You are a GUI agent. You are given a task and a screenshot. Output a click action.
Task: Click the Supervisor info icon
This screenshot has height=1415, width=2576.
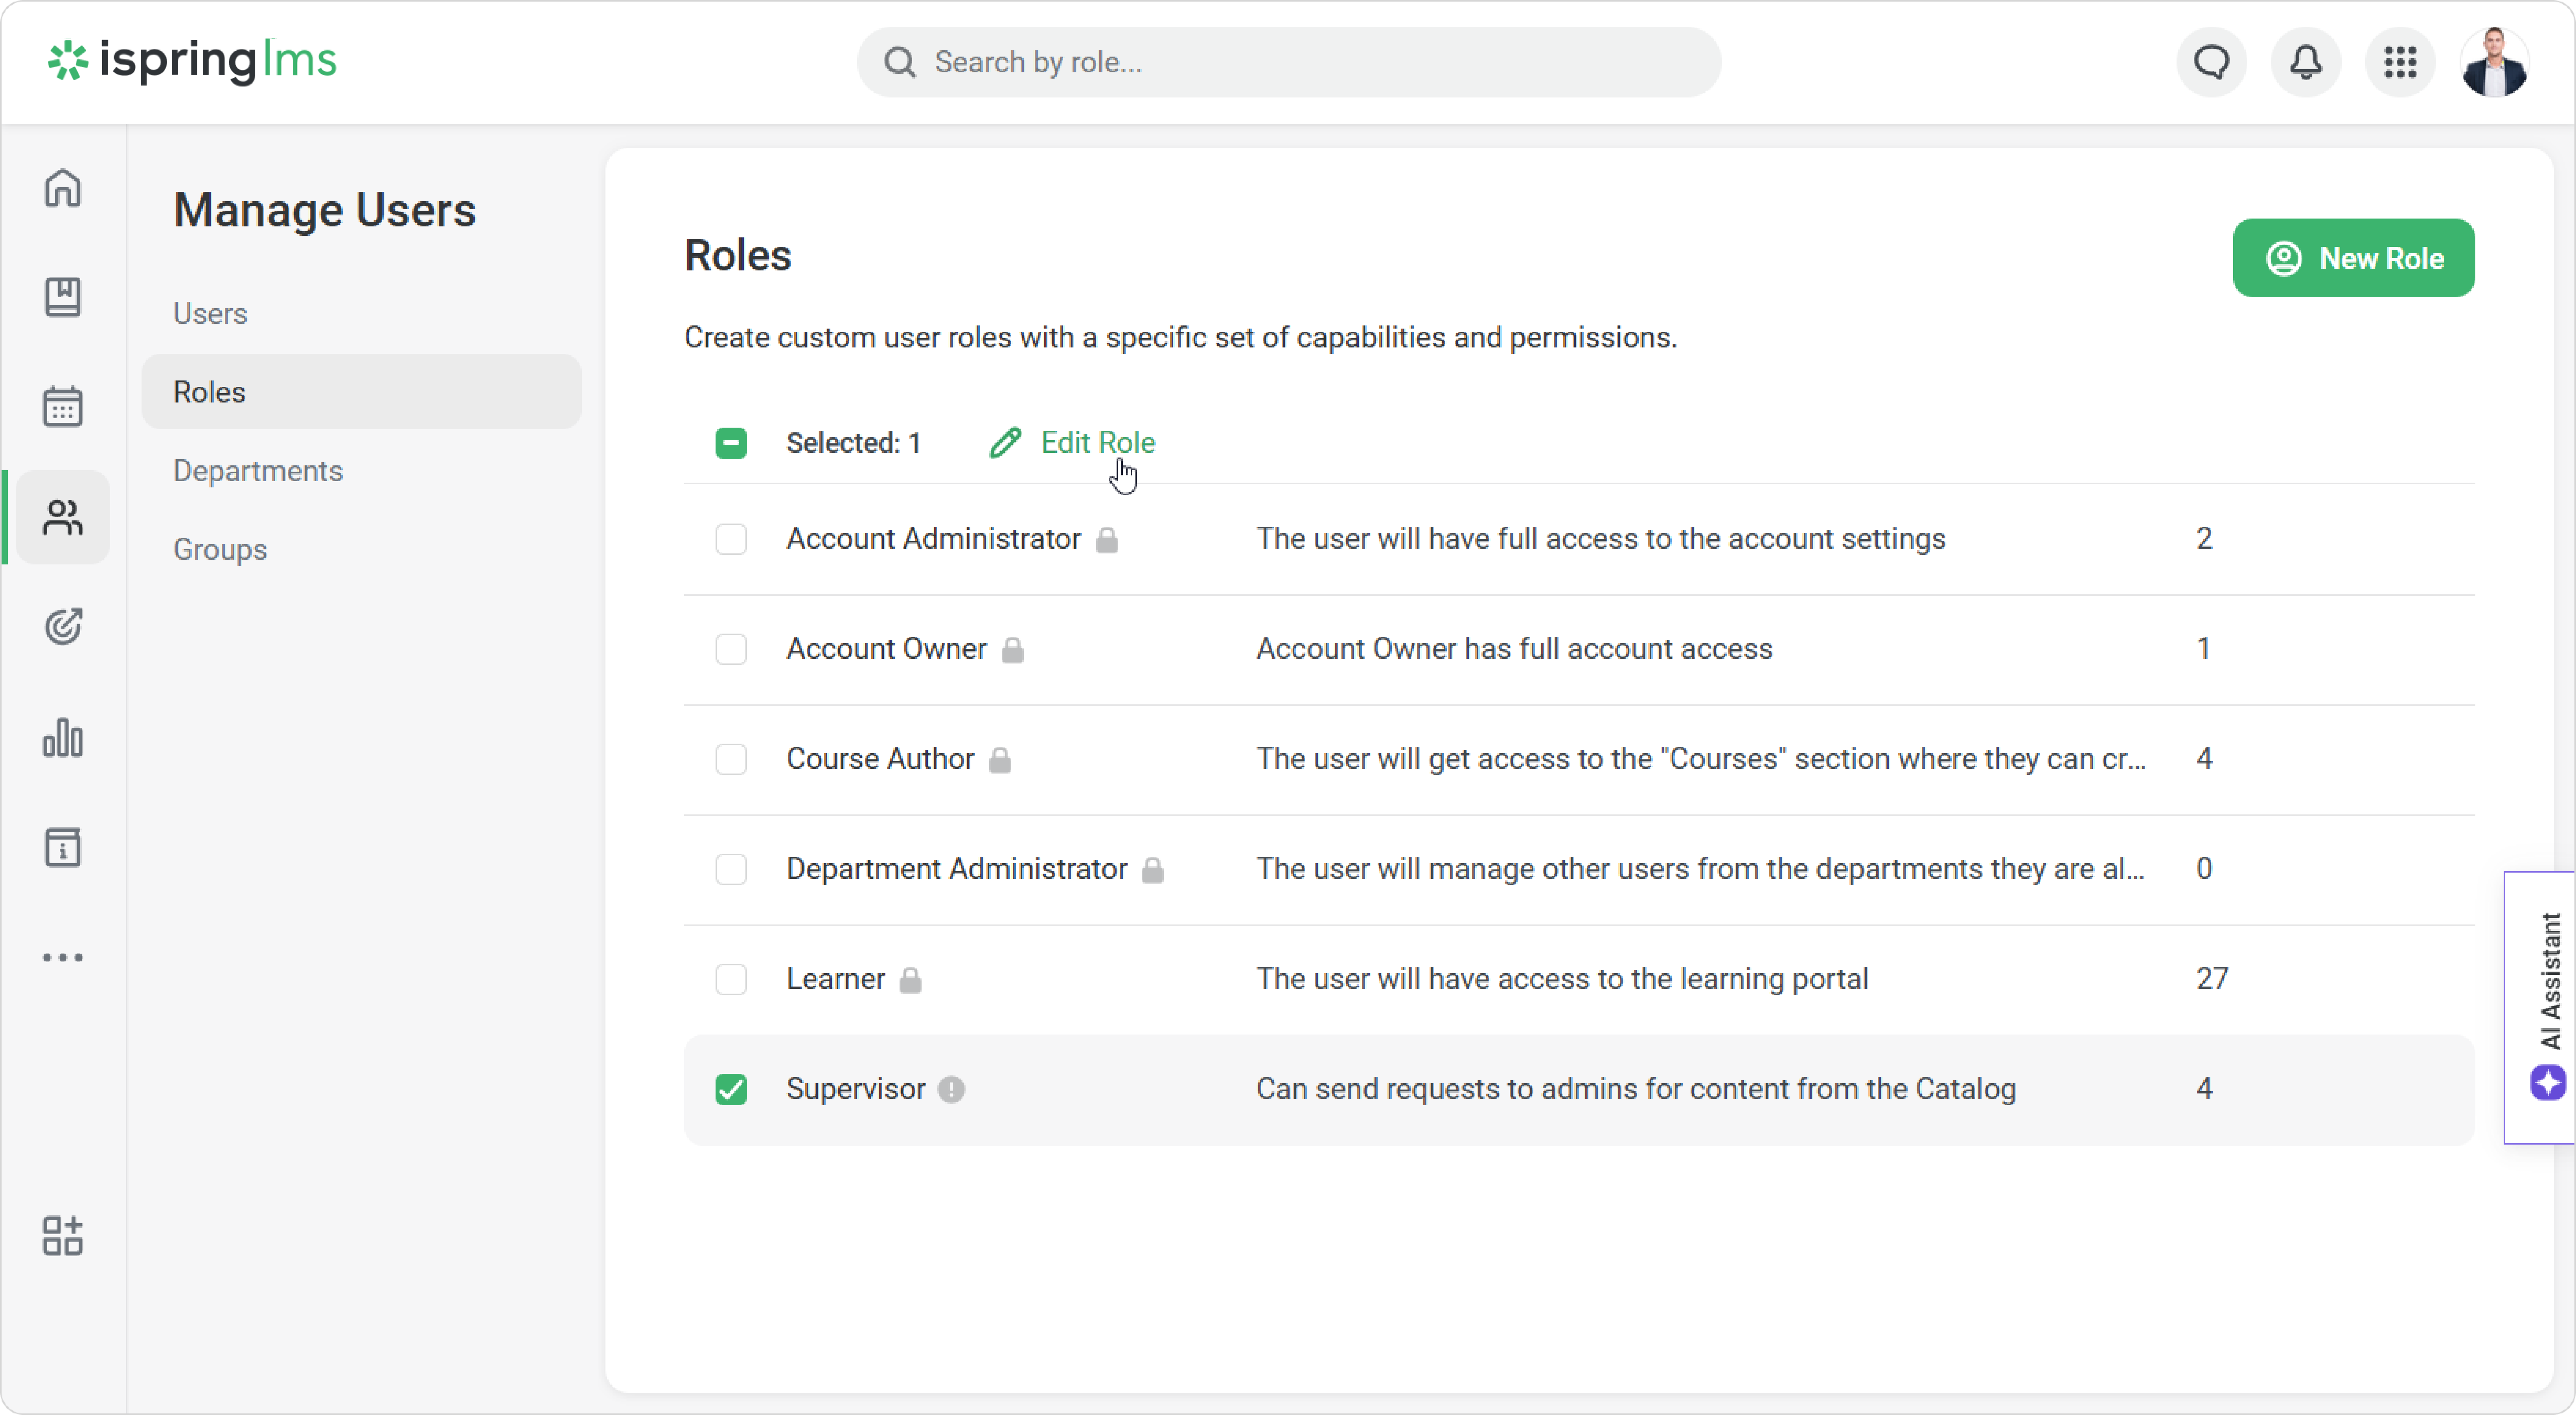(951, 1089)
